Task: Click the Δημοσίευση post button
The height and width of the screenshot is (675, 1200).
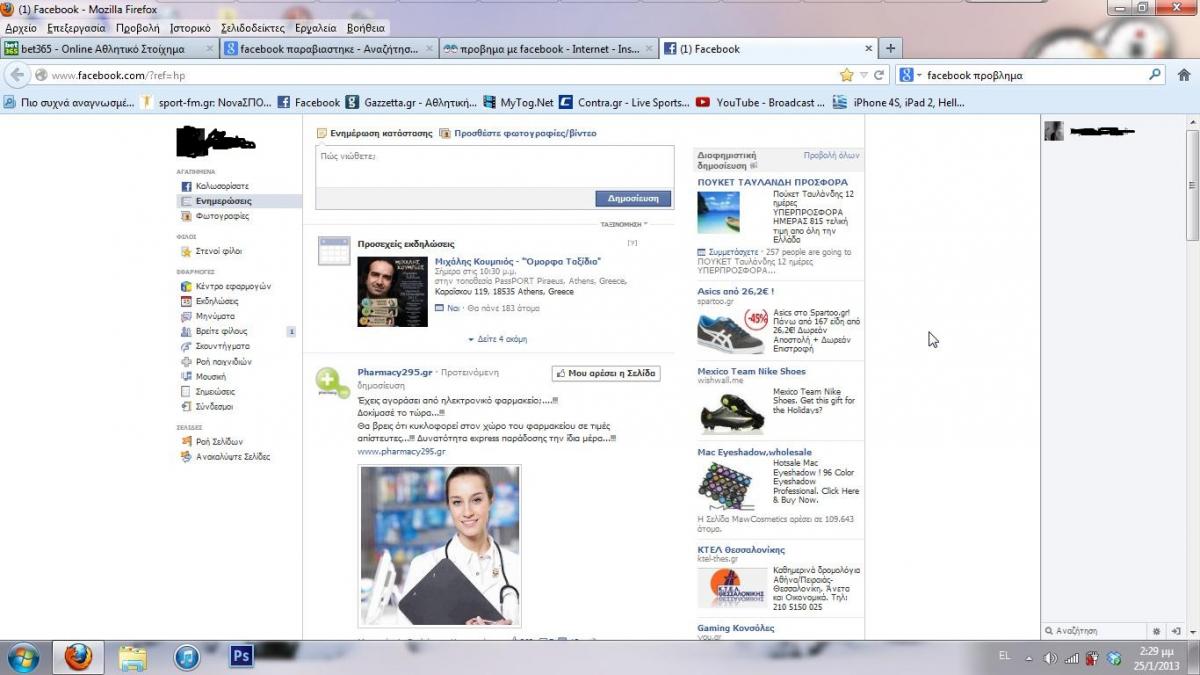Action: (x=632, y=198)
